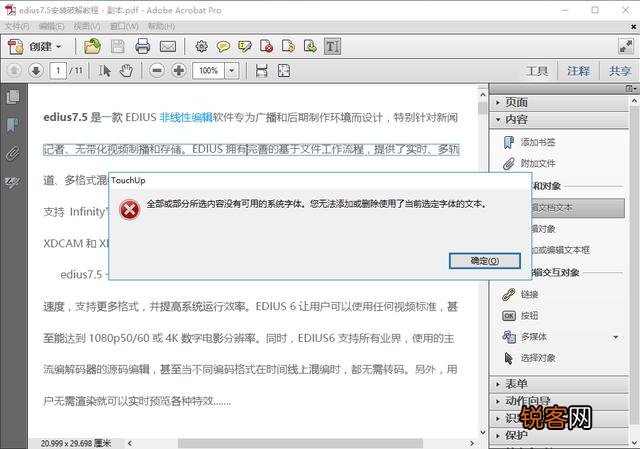Zoom out with minus button

[x=157, y=71]
